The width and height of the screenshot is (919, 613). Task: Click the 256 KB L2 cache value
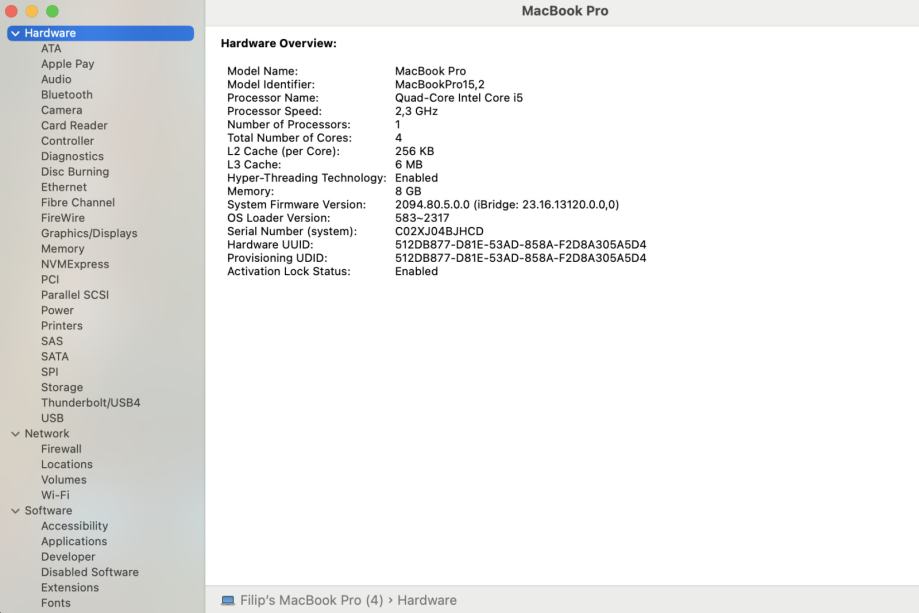click(x=414, y=151)
